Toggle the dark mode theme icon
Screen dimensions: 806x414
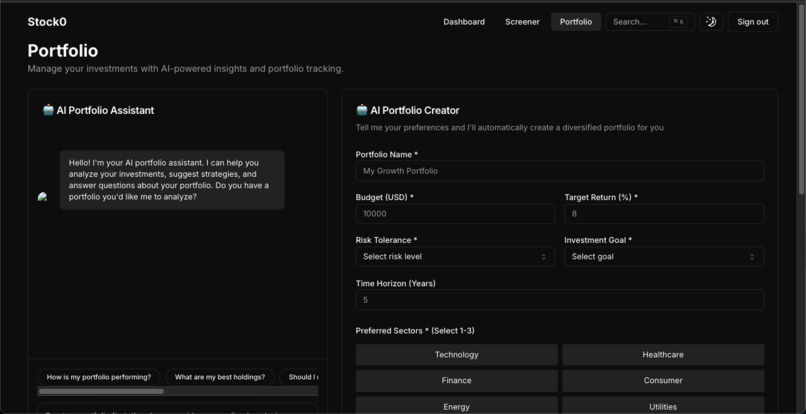711,22
